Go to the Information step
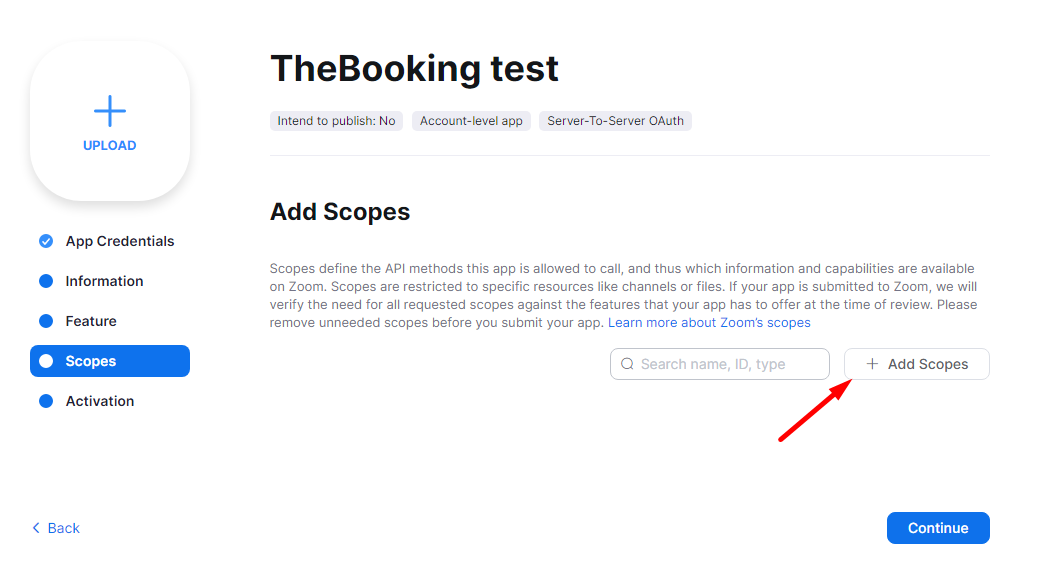 (x=104, y=281)
